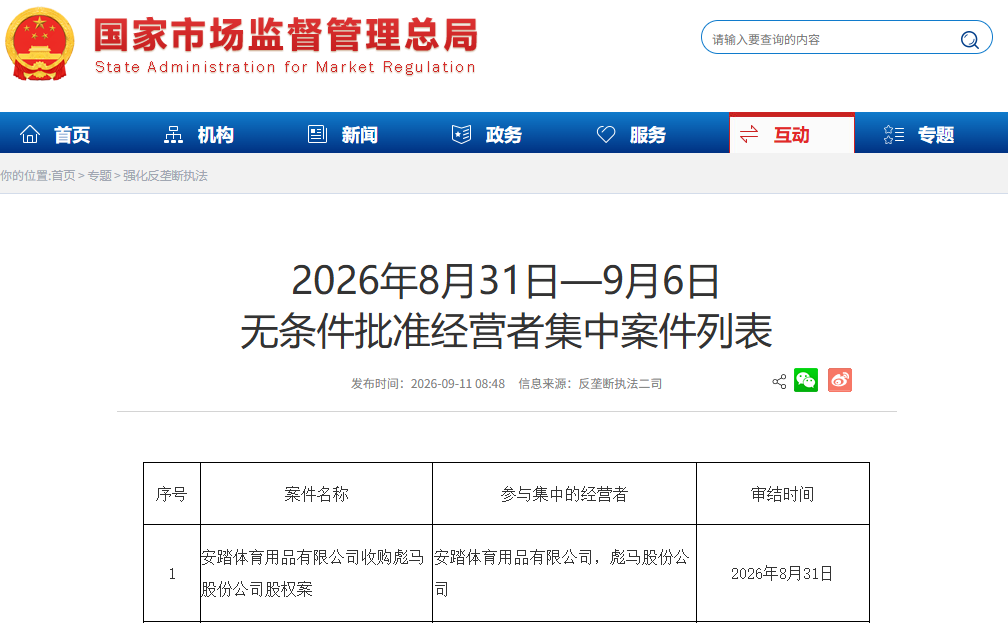
Task: Go to 首页 in the breadcrumb
Action: pyautogui.click(x=63, y=176)
